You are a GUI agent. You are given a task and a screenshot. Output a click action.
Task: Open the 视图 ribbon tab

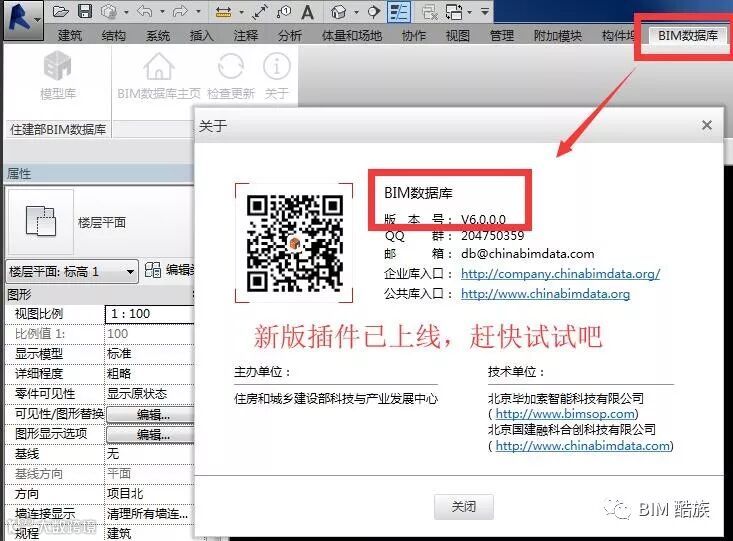pyautogui.click(x=458, y=36)
